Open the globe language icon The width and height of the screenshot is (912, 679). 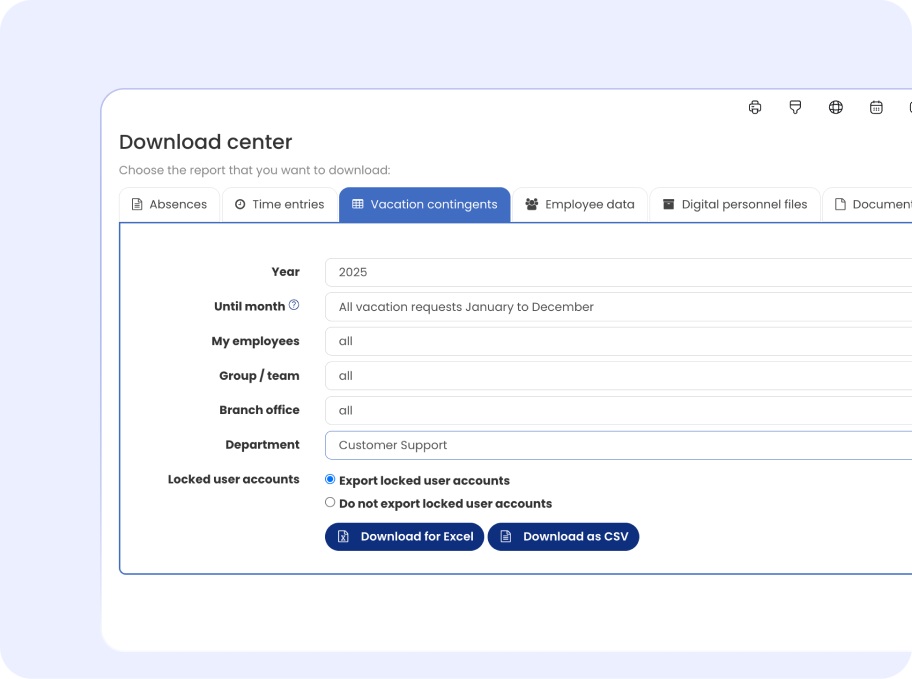836,107
